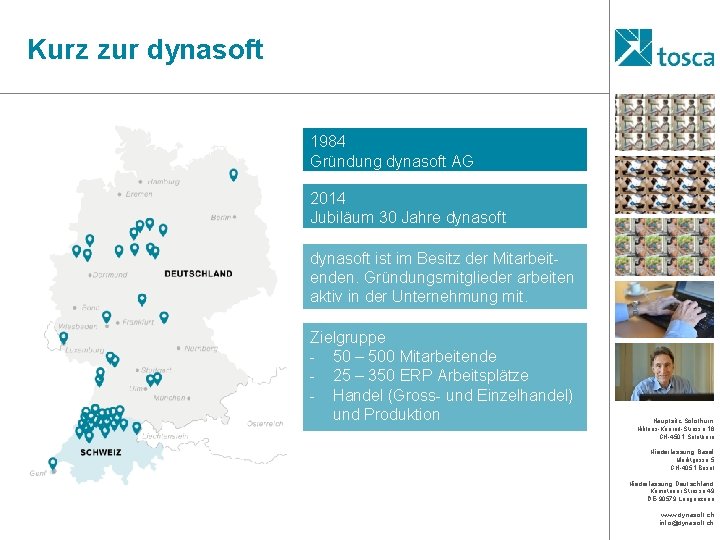Select the lone map pin northeast of Berlin
Viewport: 720px width, 540px height.
233,174
